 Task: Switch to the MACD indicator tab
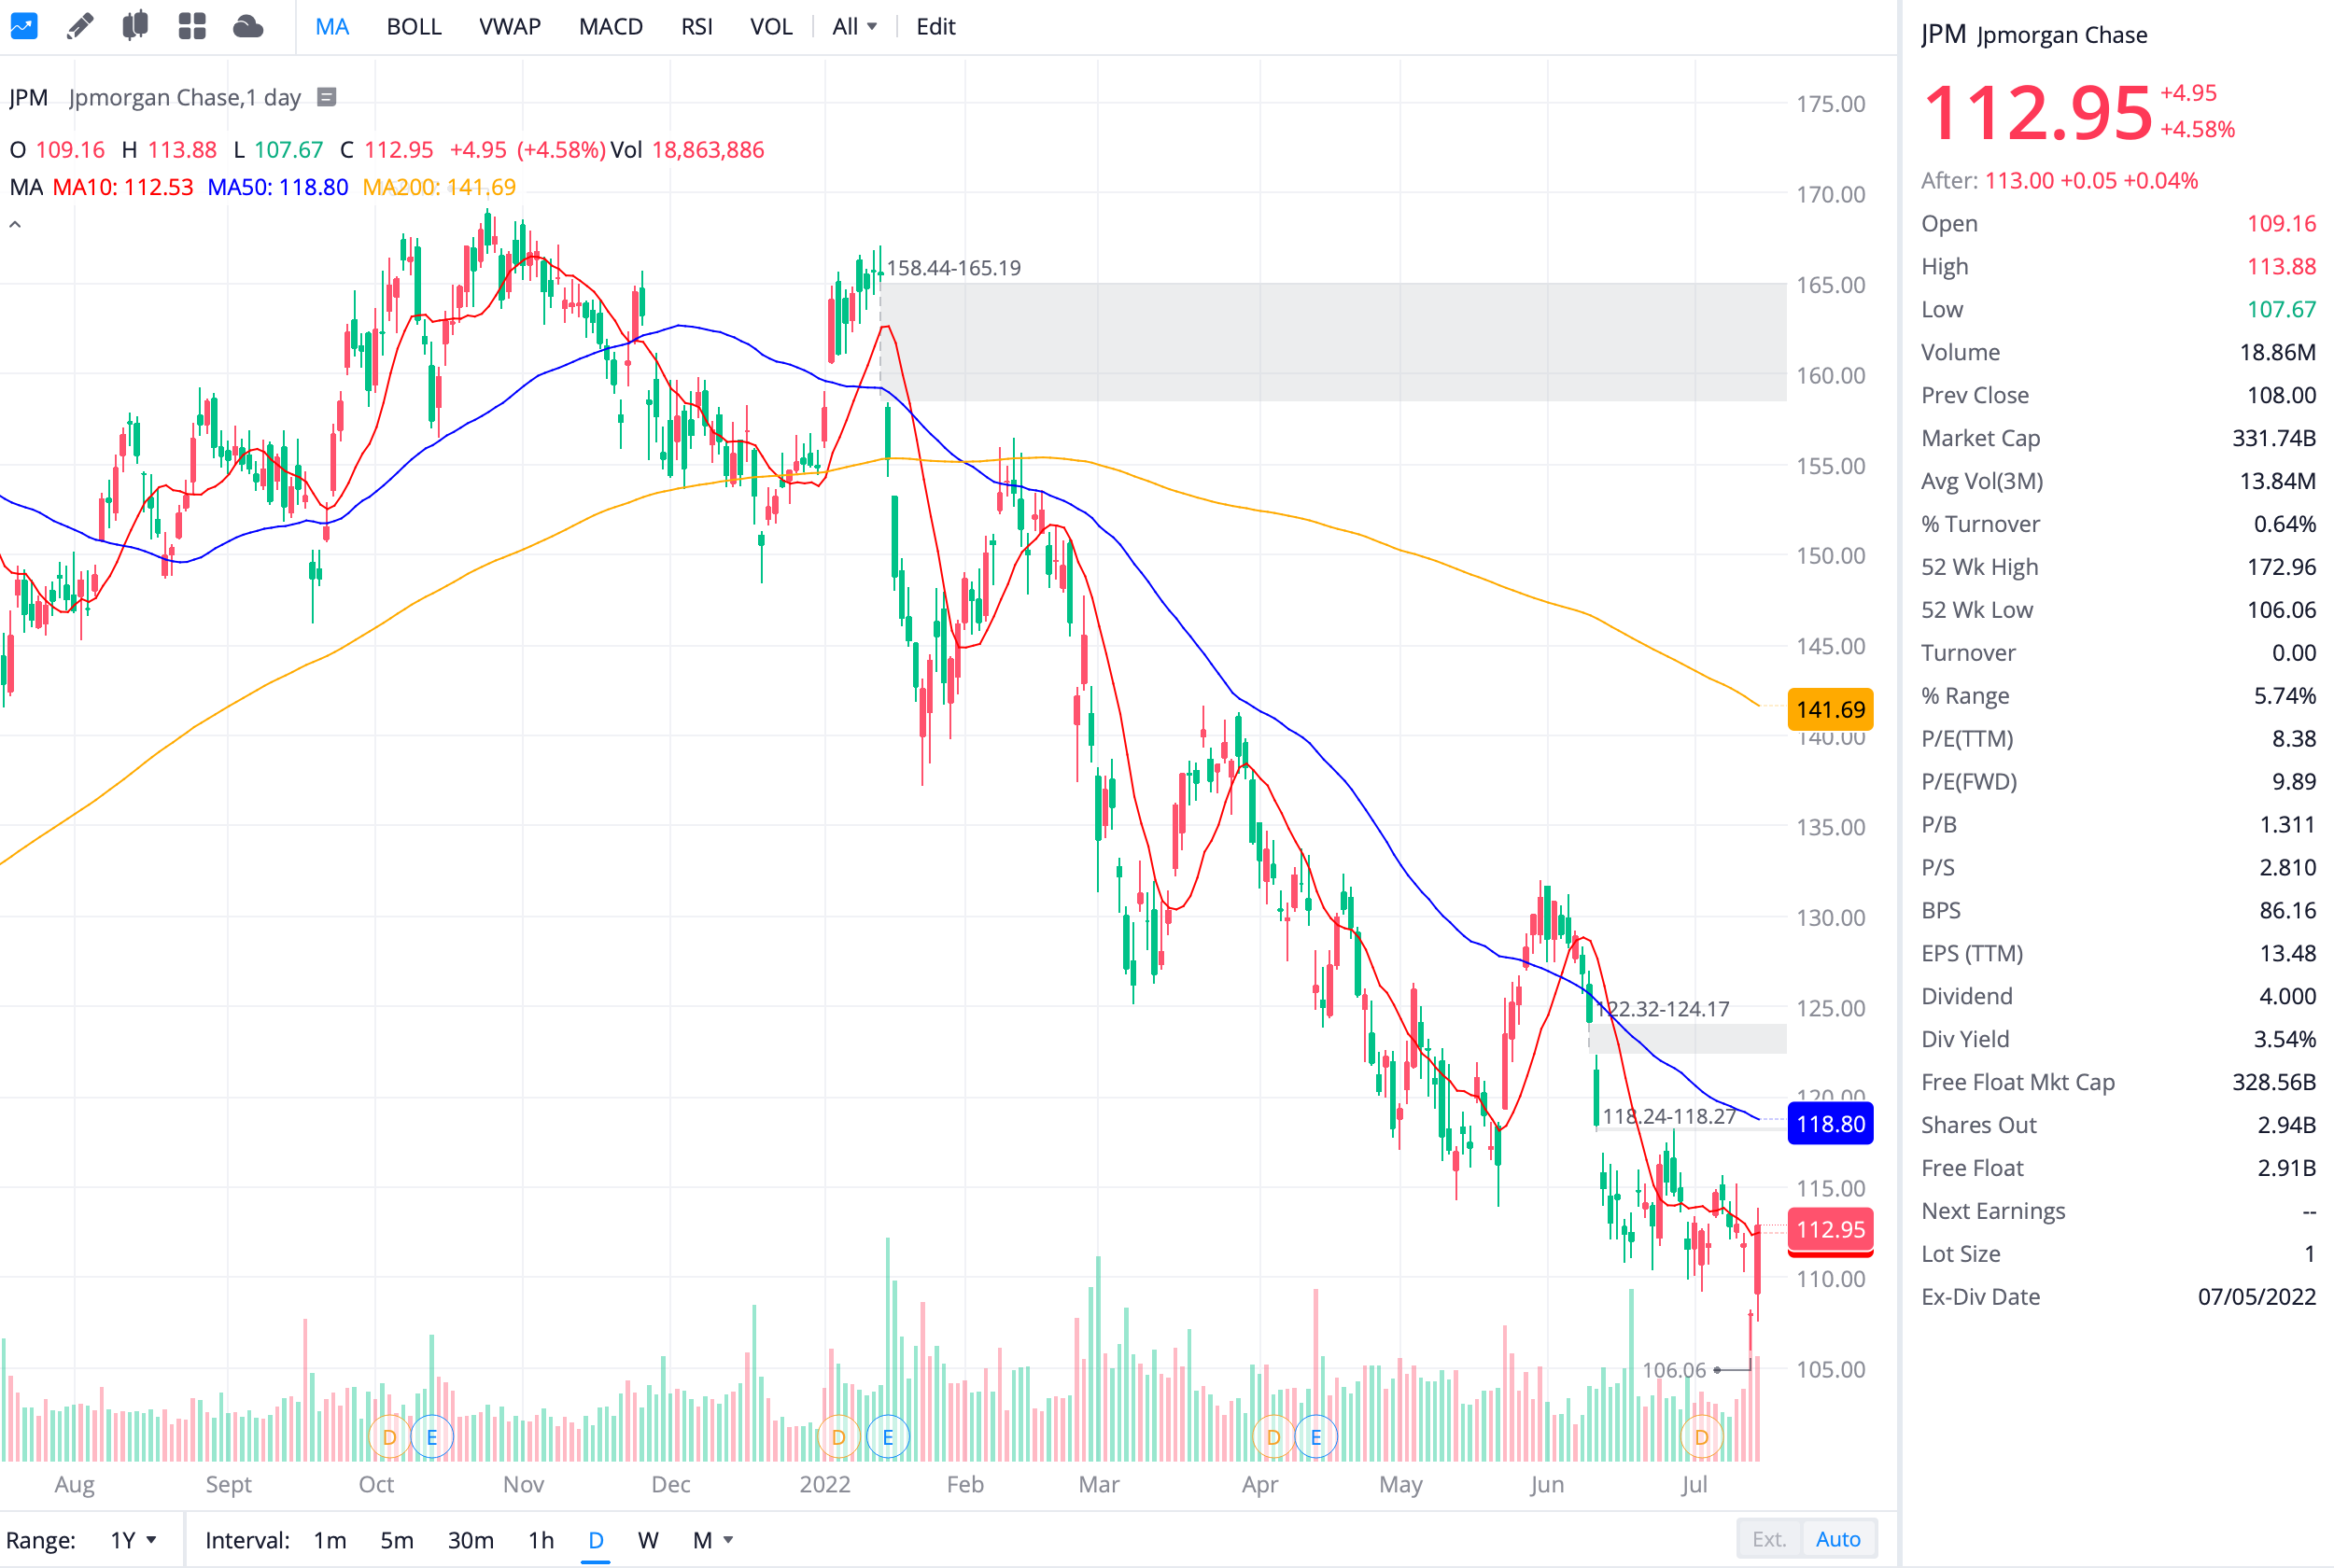click(610, 26)
